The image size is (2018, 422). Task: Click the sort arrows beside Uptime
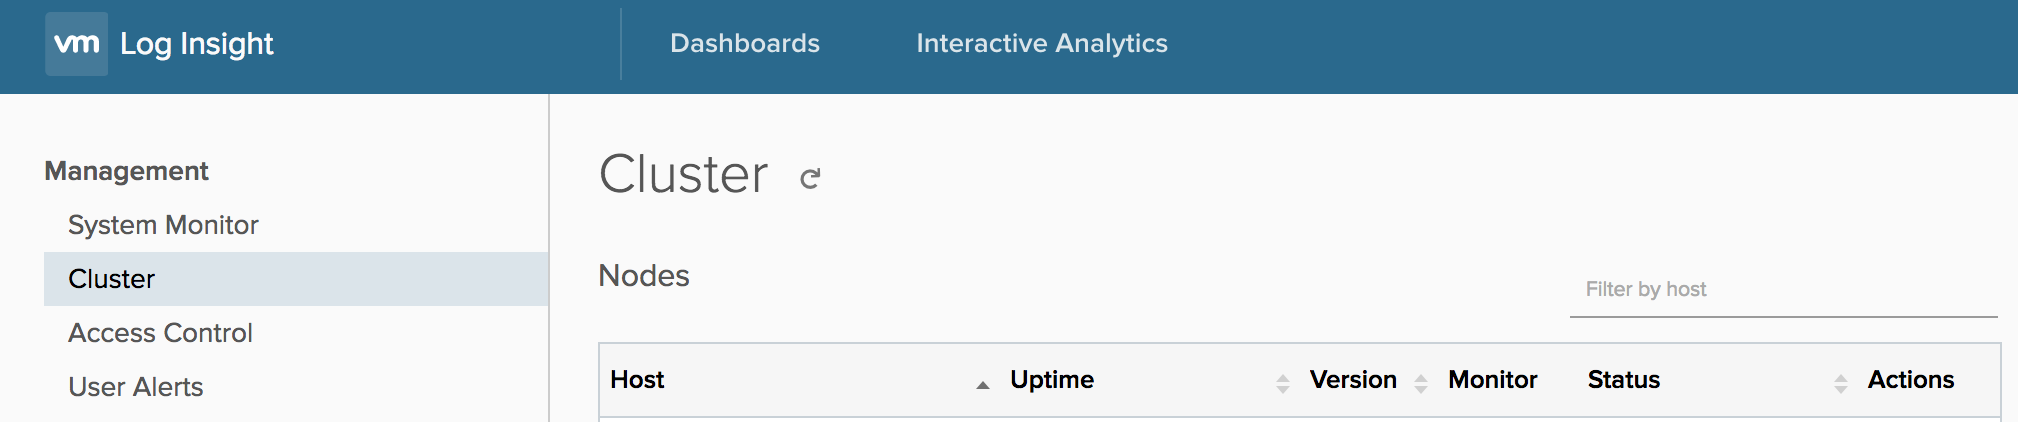click(x=1283, y=383)
